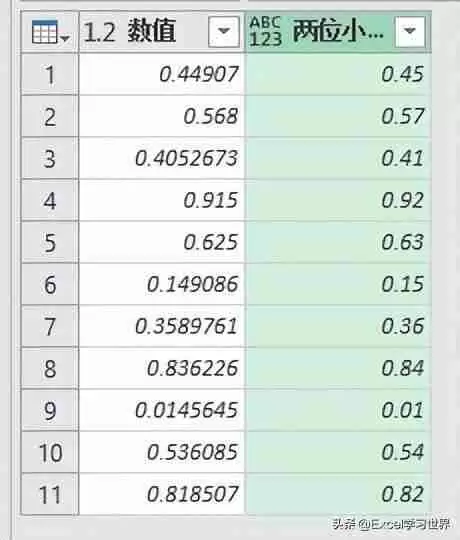The image size is (460, 540).
Task: Click the ABC 123 data type icon
Action: (x=265, y=31)
